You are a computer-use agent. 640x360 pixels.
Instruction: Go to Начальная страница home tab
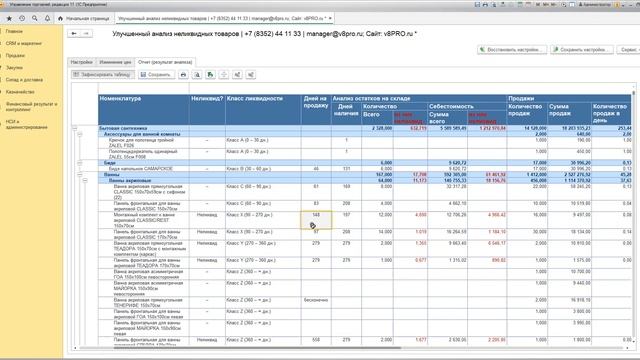[84, 18]
